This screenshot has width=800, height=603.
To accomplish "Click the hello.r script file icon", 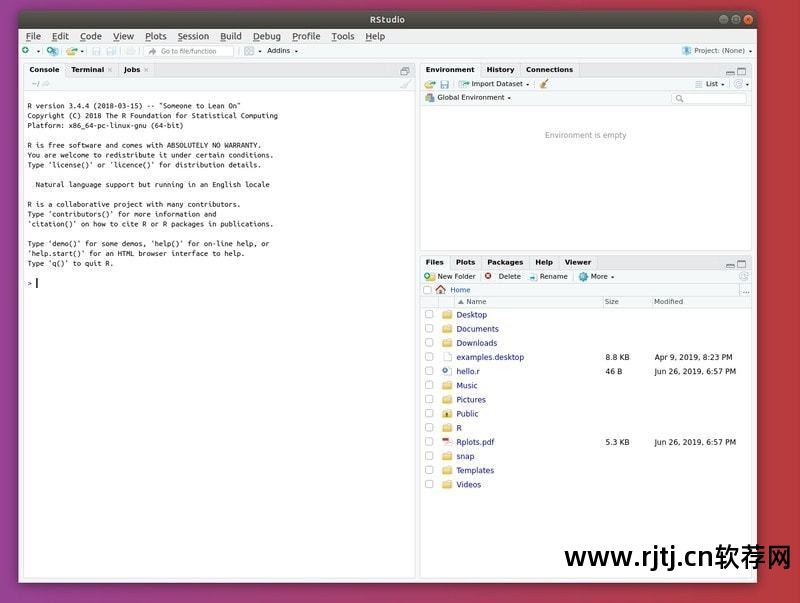I will pos(447,371).
